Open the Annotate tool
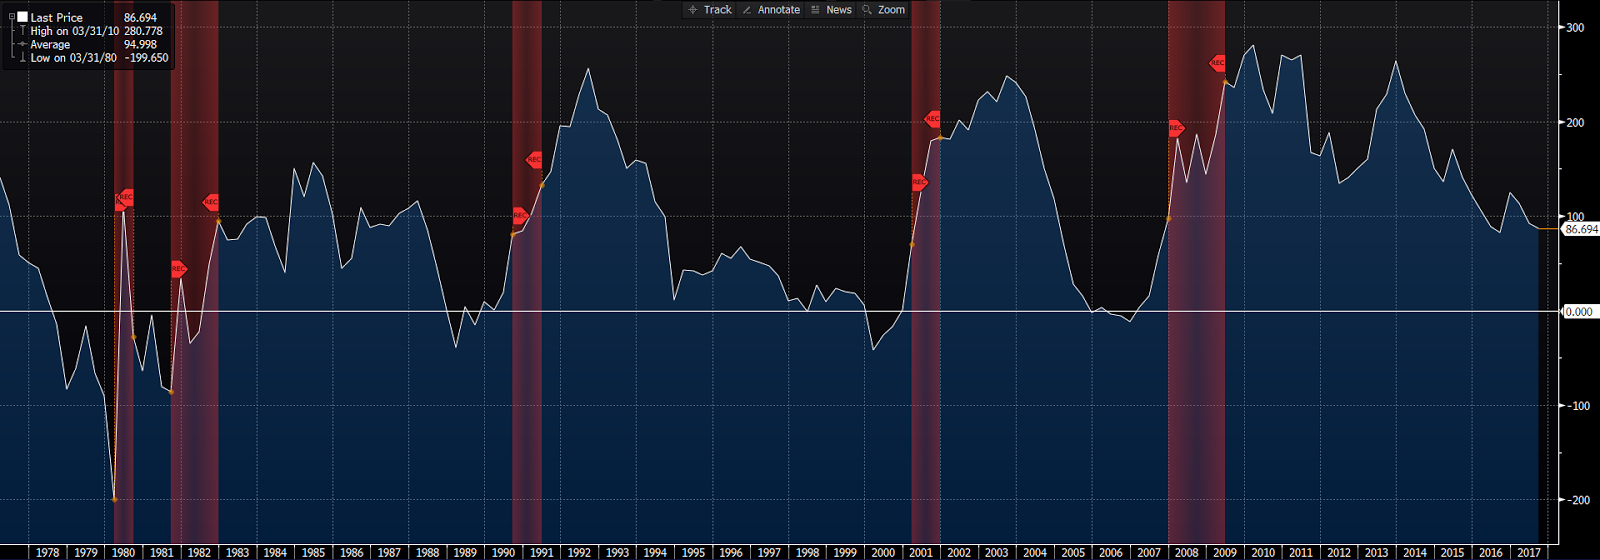This screenshot has height=560, width=1600. (771, 10)
